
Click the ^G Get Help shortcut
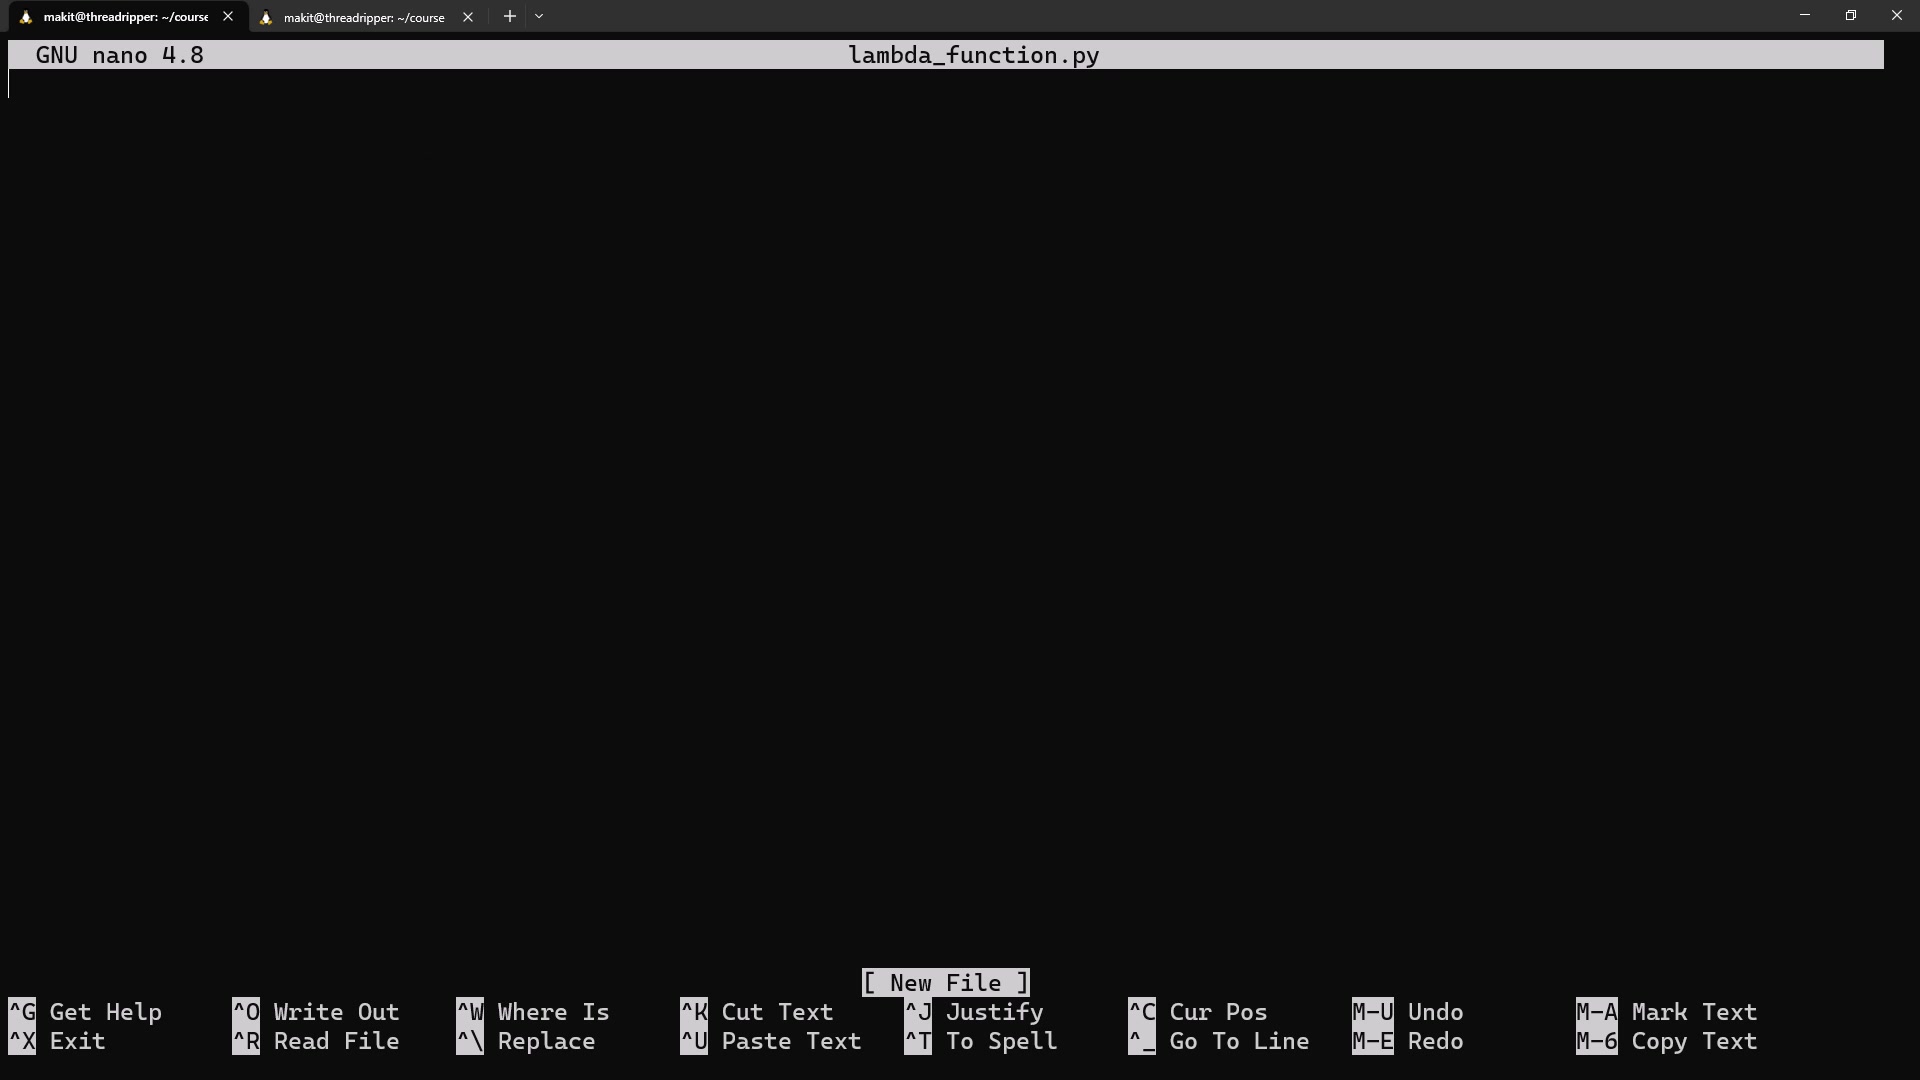pyautogui.click(x=85, y=1012)
